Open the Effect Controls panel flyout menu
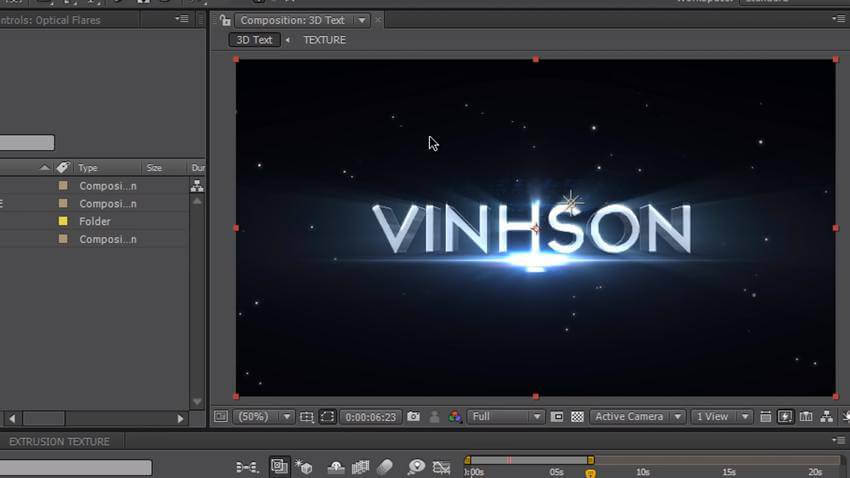This screenshot has width=850, height=478. [x=182, y=19]
